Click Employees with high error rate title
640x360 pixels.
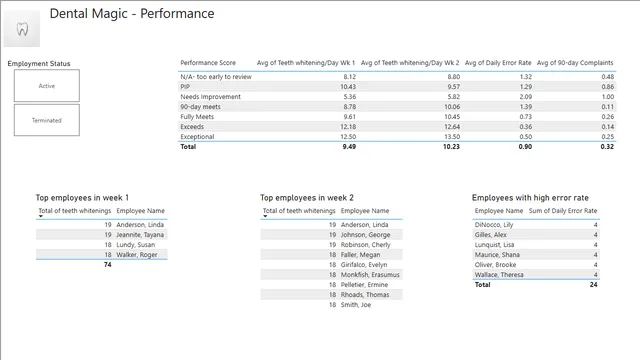click(530, 198)
